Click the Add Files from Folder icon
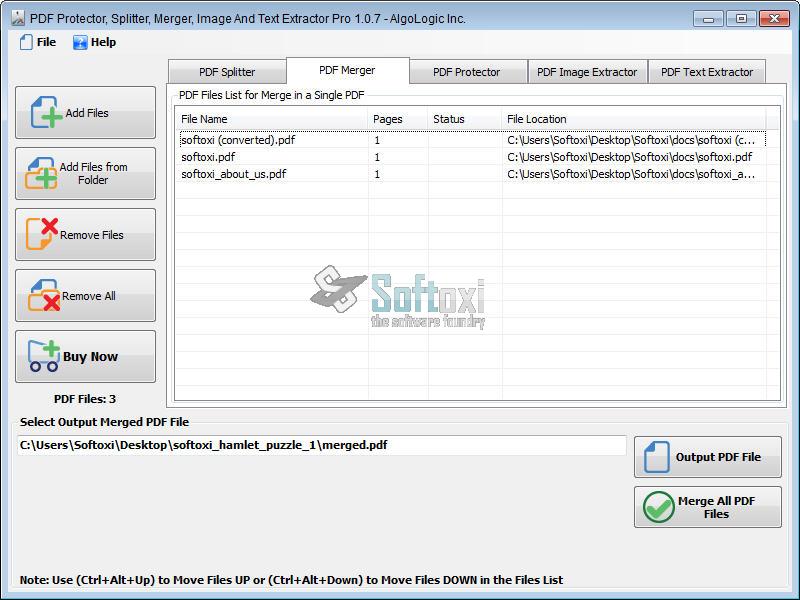 pos(41,174)
